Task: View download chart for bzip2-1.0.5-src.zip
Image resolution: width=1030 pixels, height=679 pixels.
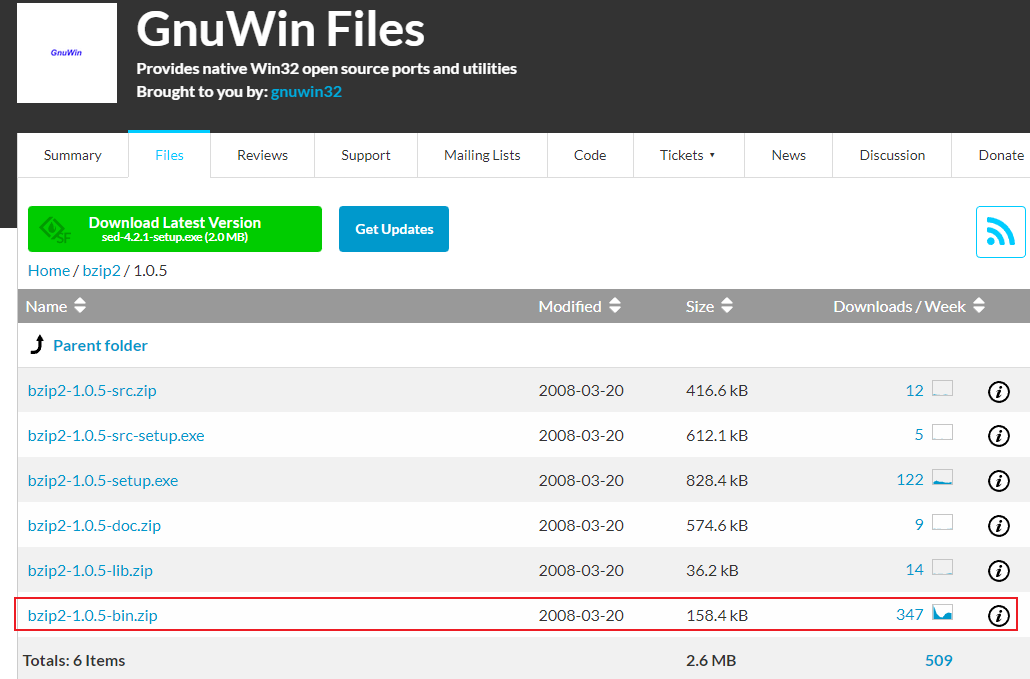Action: pos(943,388)
